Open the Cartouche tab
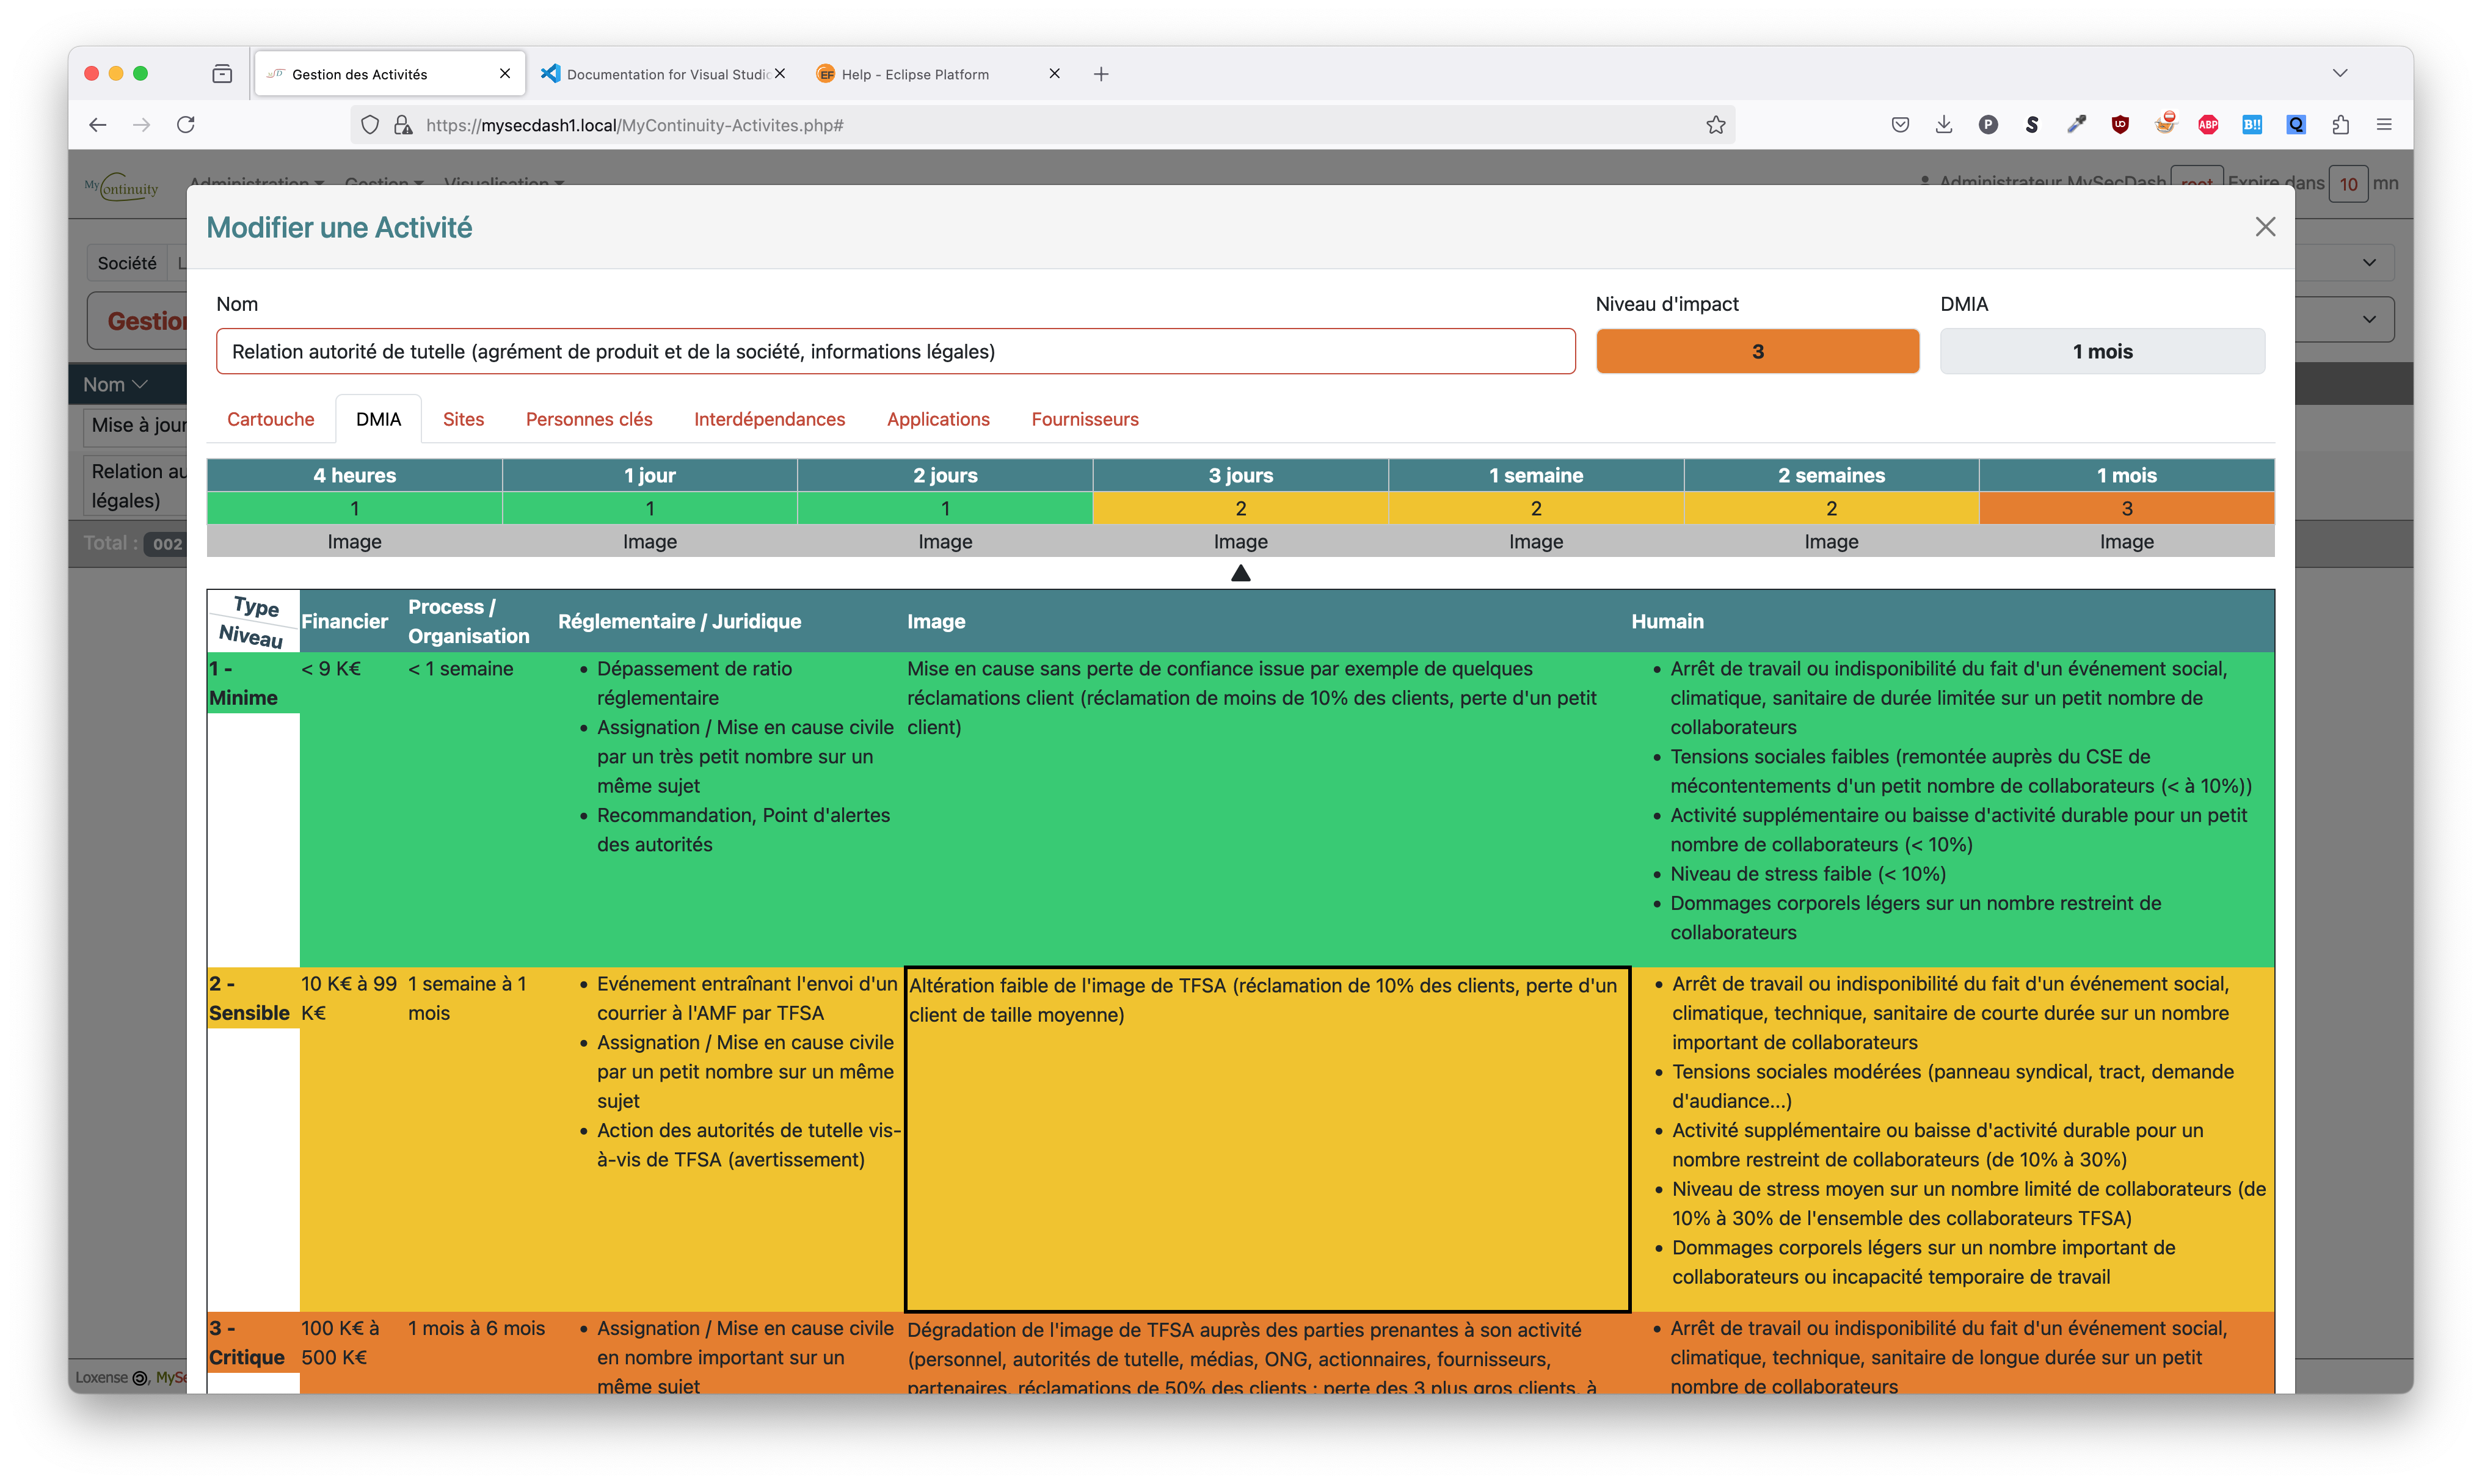2482x1484 pixels. coord(270,419)
